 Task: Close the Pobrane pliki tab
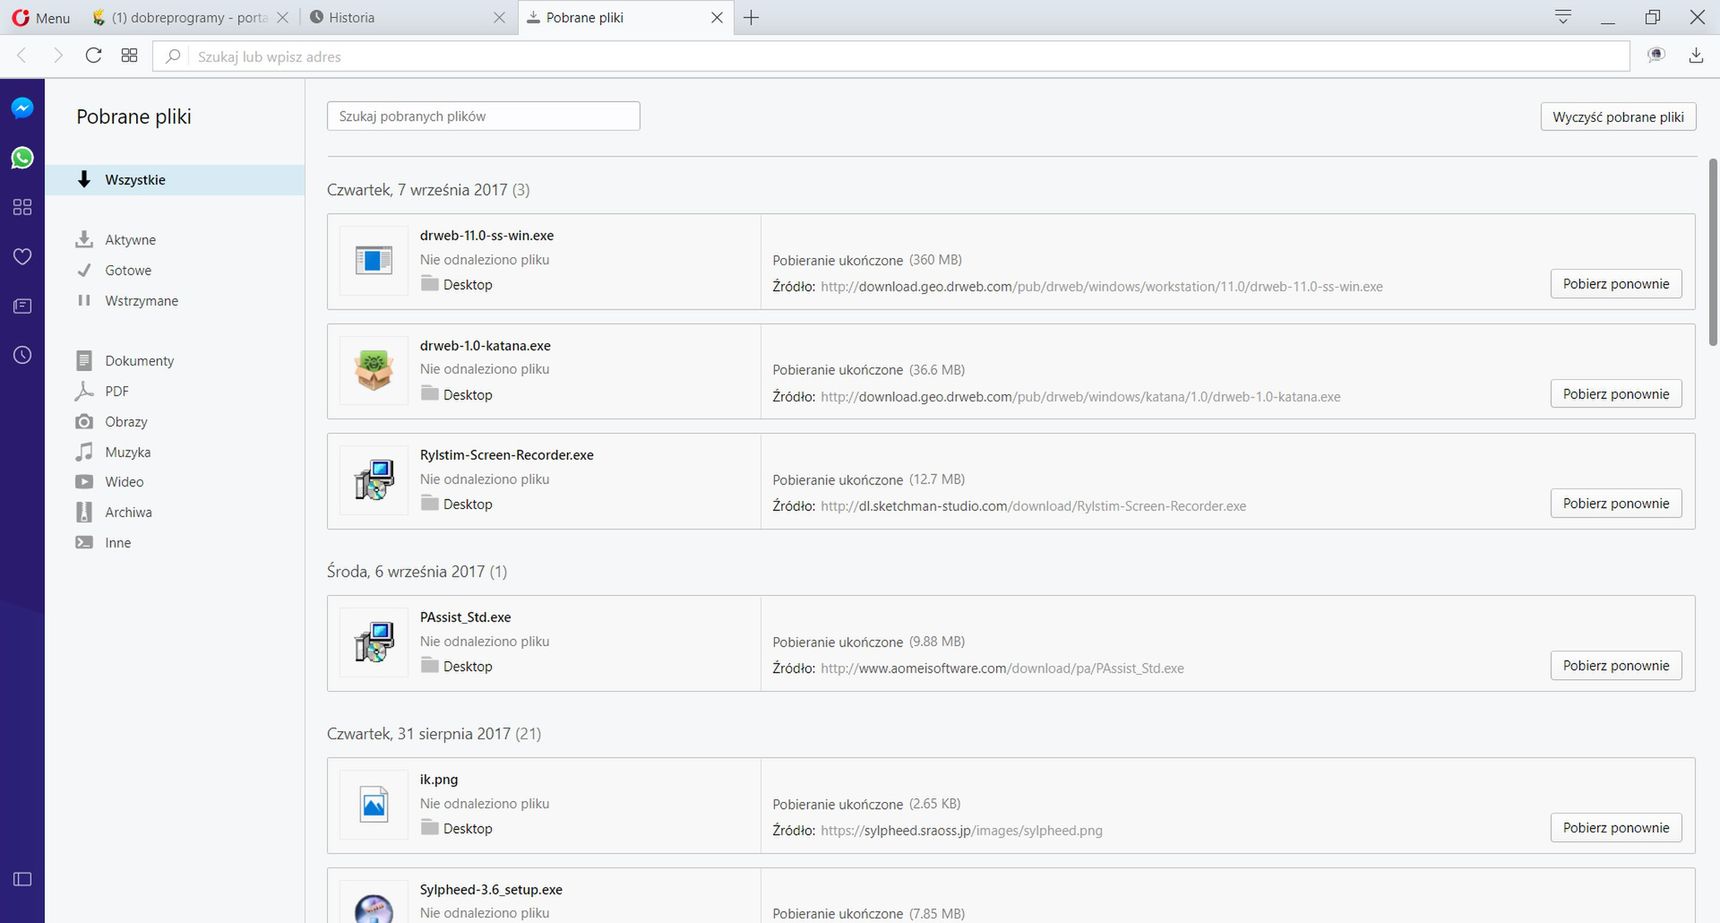pyautogui.click(x=716, y=18)
